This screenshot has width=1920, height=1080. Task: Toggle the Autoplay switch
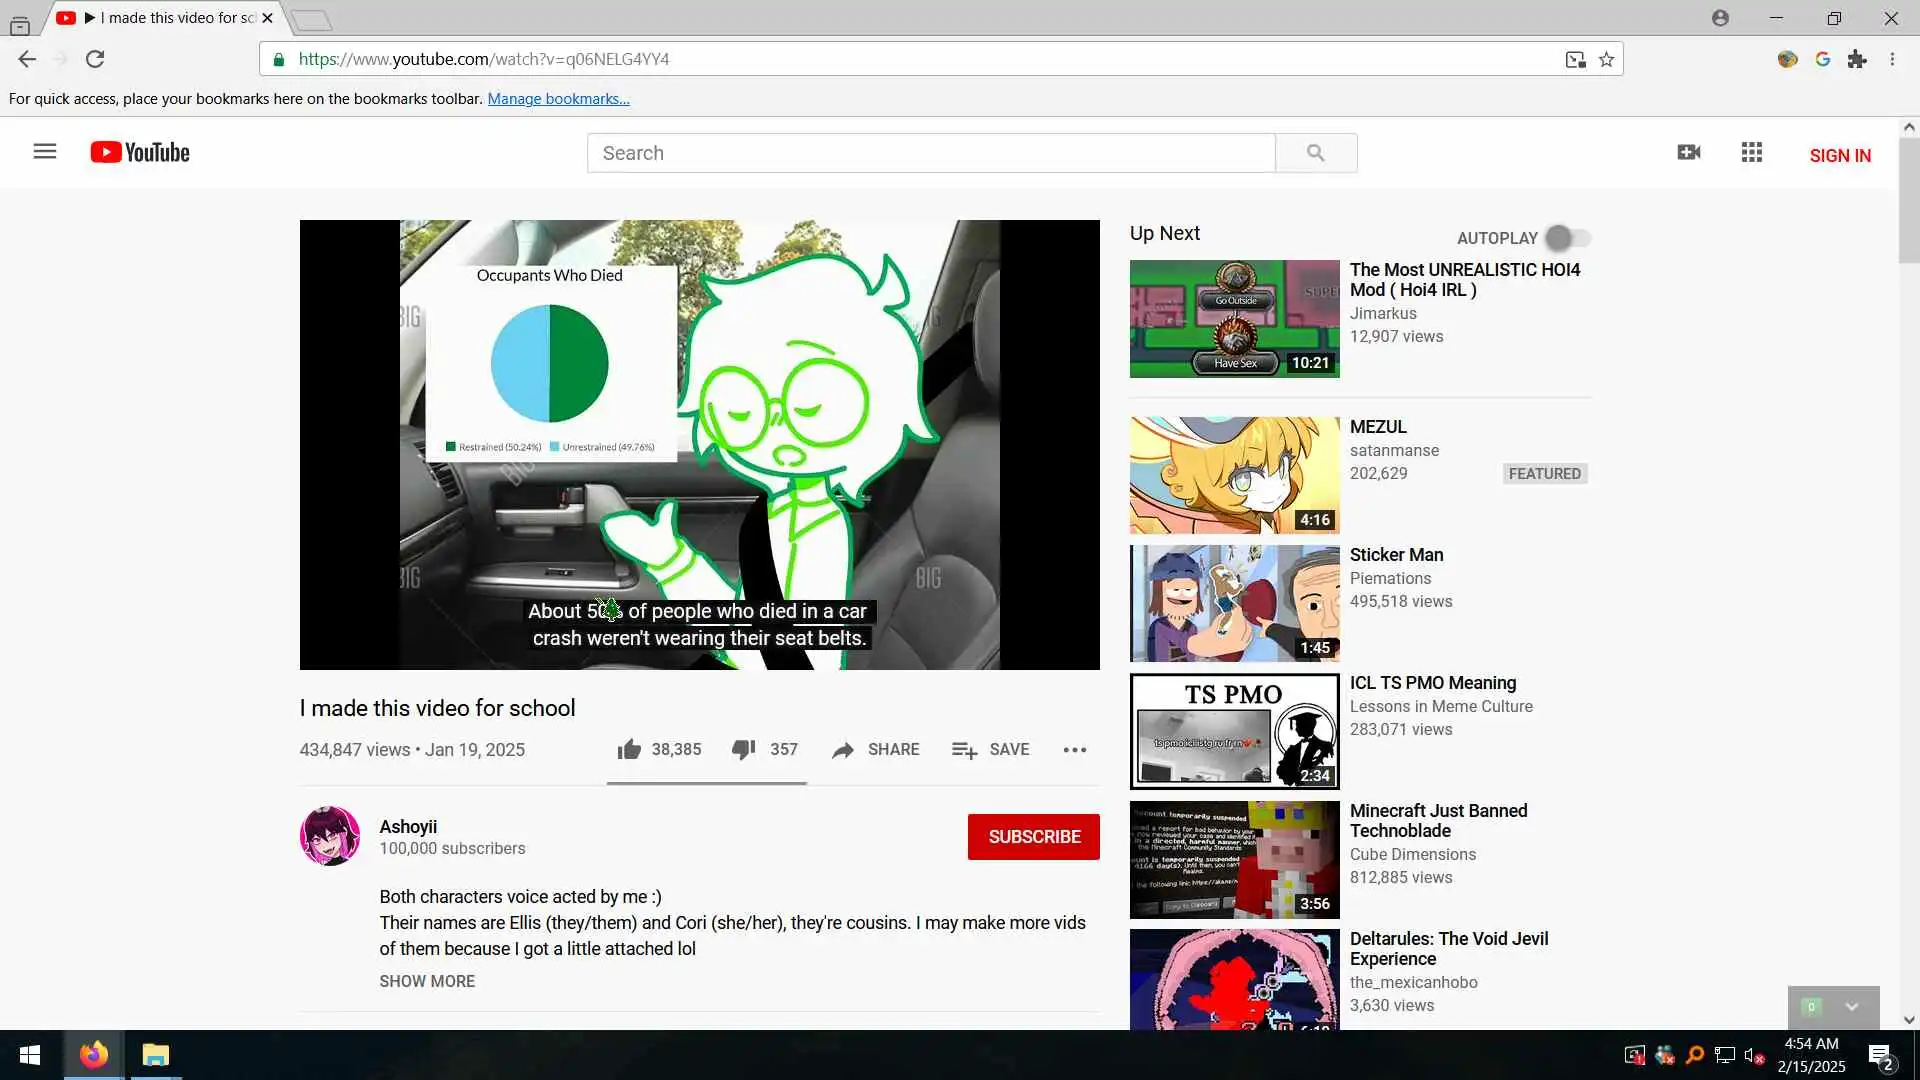click(1567, 238)
